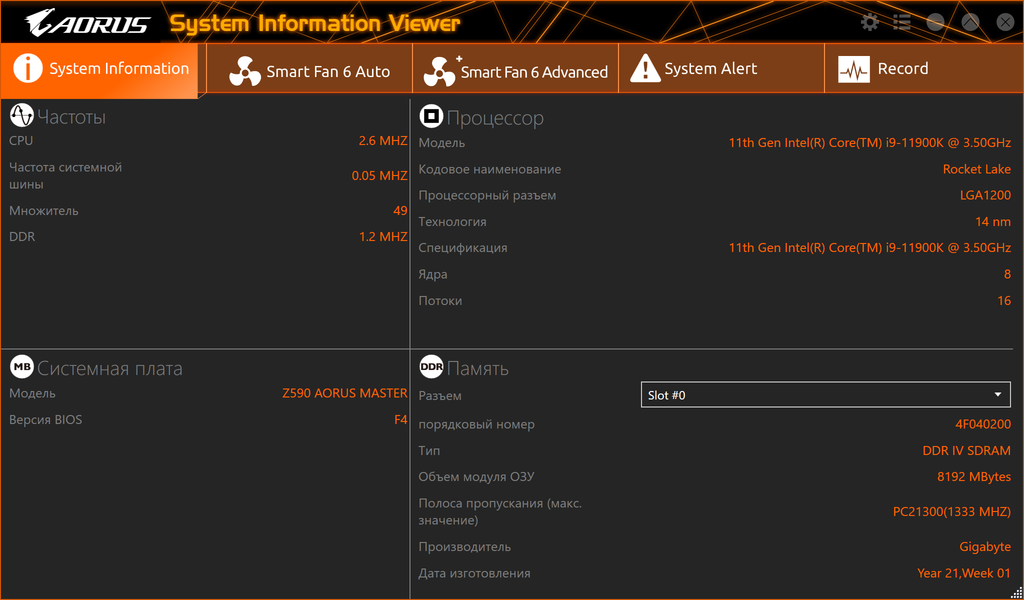Minimize the System Information Viewer window
This screenshot has height=600, width=1024.
point(935,22)
